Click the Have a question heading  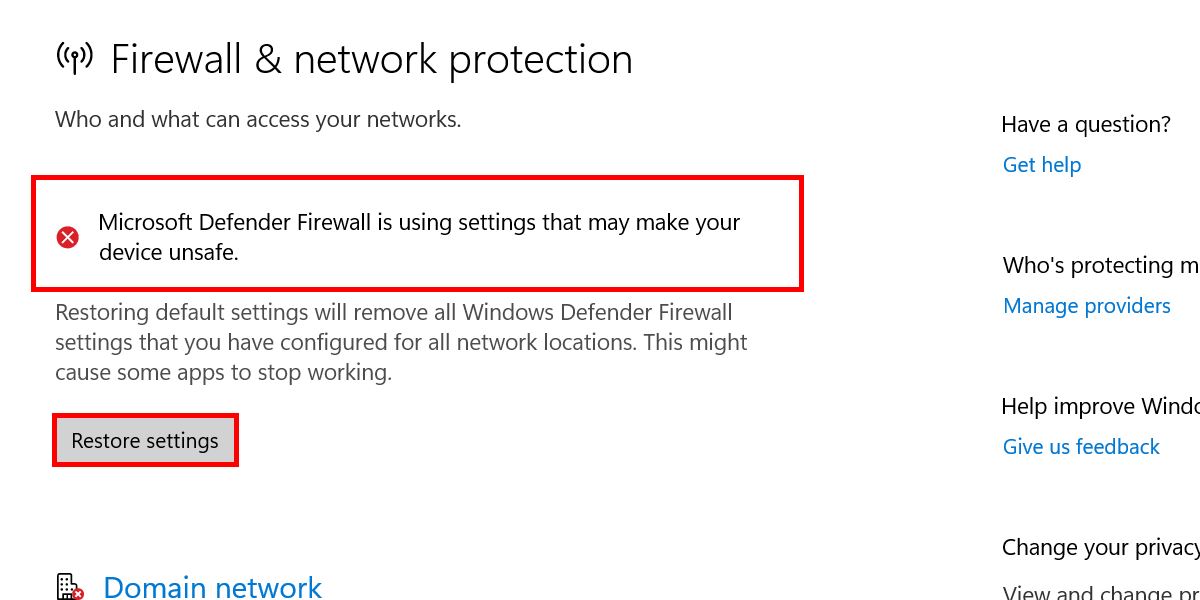(1086, 124)
